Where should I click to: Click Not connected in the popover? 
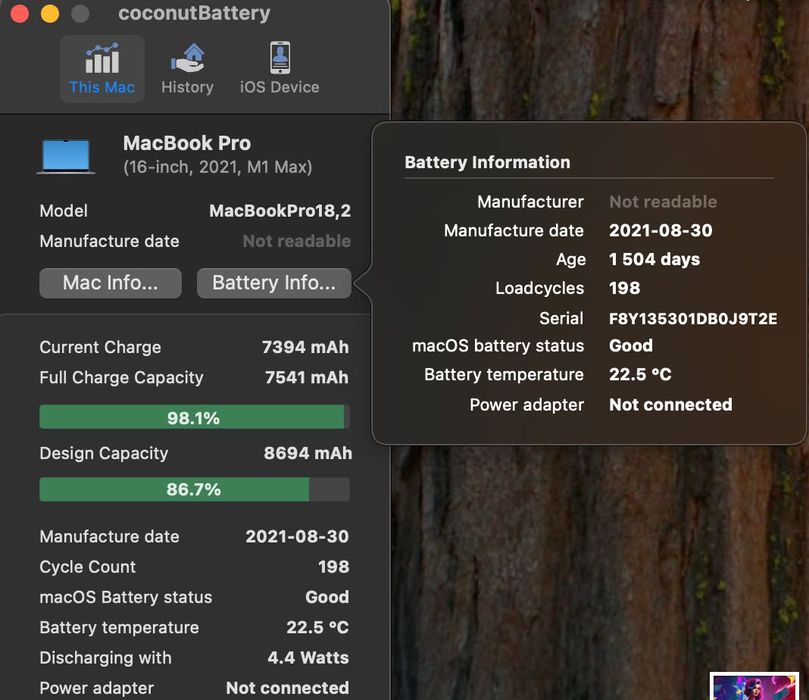671,404
